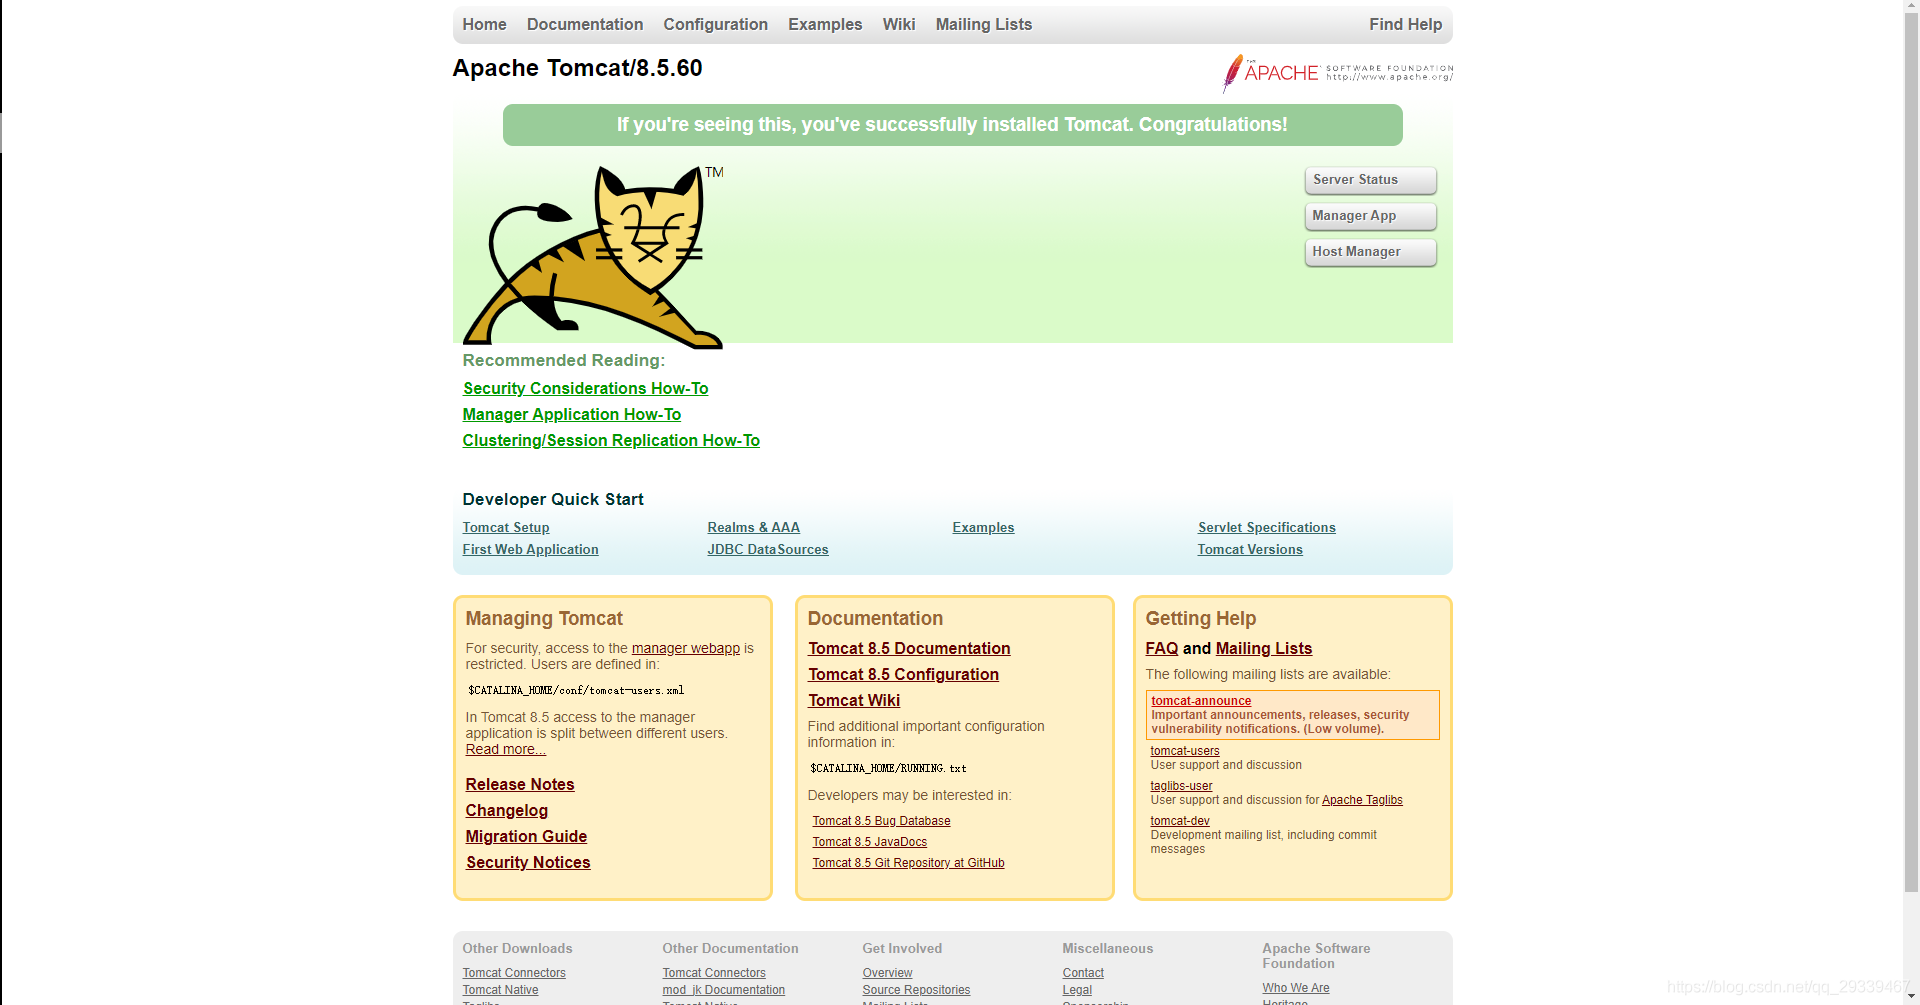
Task: Open the Examples nav item
Action: pyautogui.click(x=825, y=24)
